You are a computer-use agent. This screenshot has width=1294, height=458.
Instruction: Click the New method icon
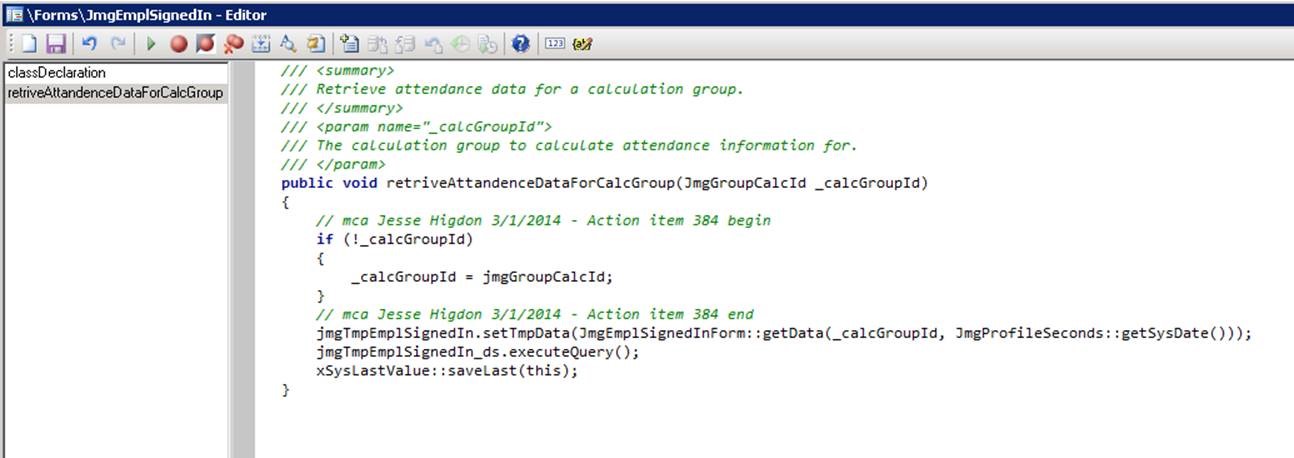pos(29,44)
